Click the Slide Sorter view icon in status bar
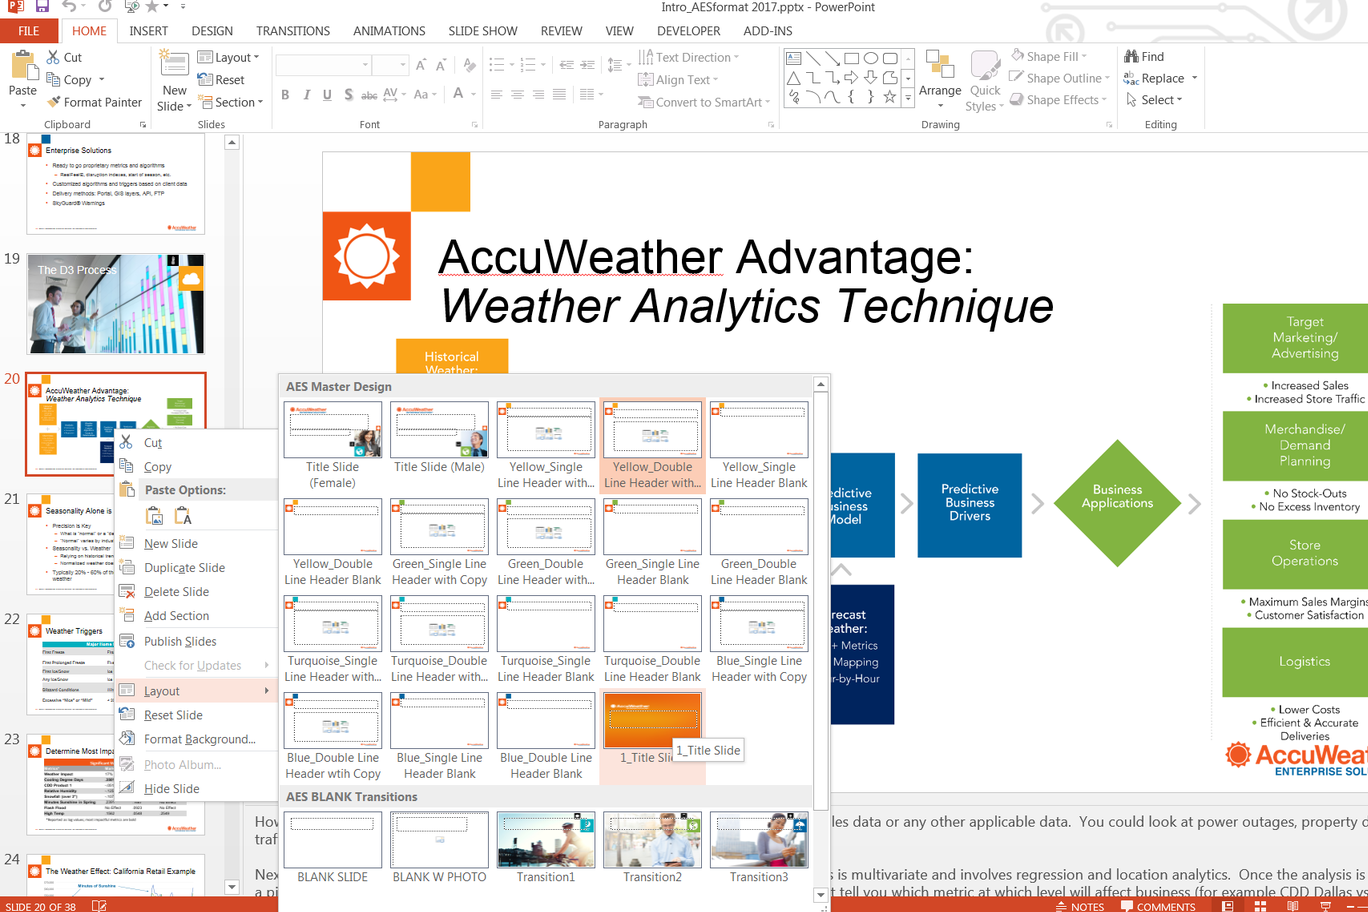Image resolution: width=1368 pixels, height=912 pixels. coord(1260,906)
